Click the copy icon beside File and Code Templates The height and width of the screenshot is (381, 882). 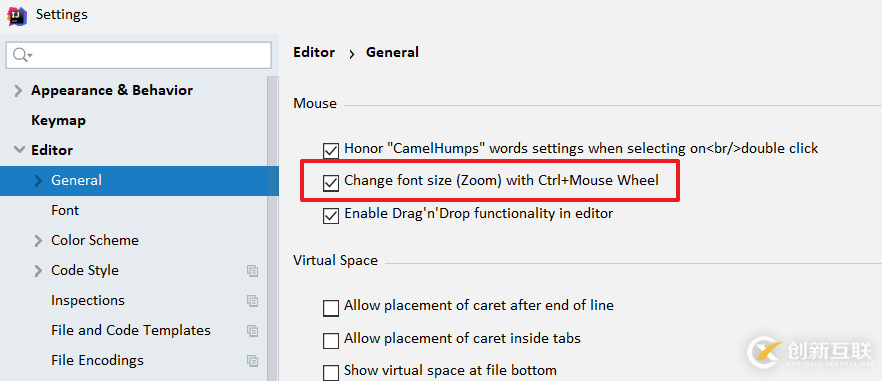253,330
